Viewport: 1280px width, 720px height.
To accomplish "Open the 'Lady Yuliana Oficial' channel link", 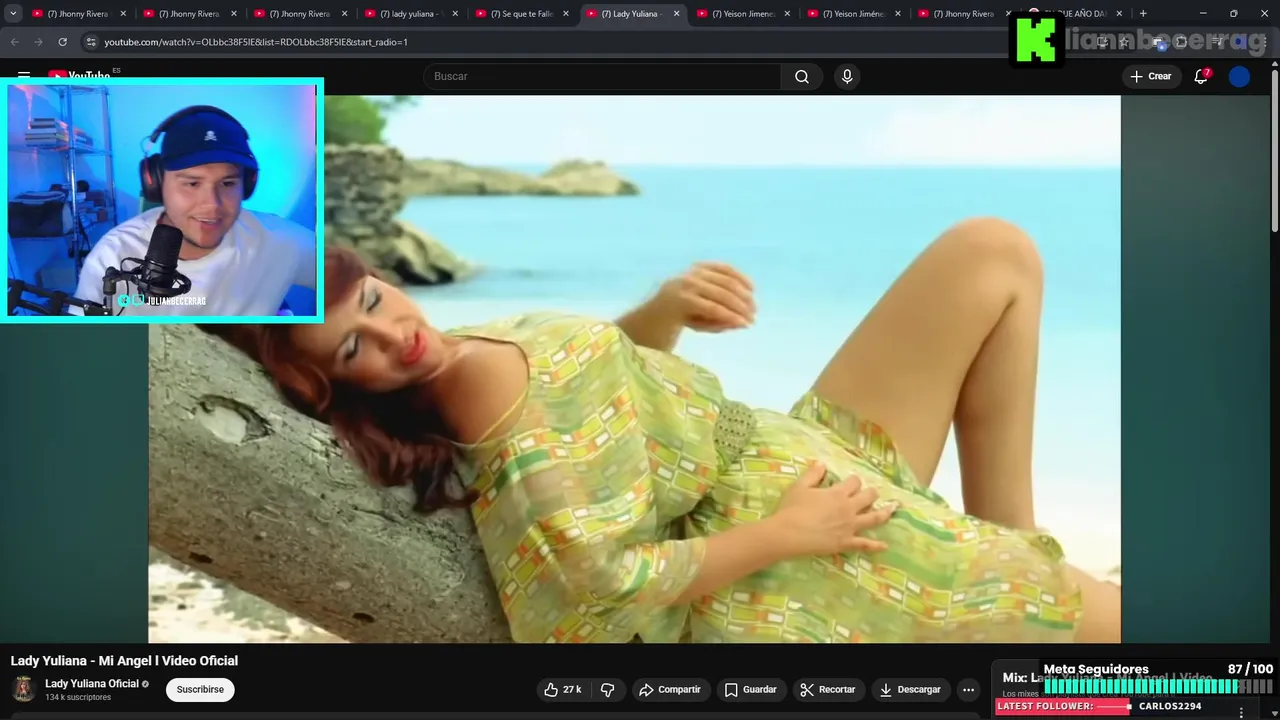I will (92, 684).
